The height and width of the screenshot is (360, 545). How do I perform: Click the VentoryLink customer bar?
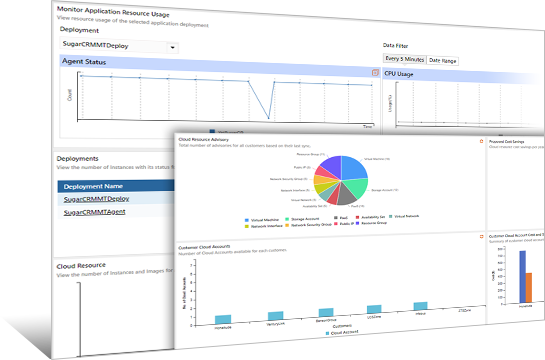(276, 316)
